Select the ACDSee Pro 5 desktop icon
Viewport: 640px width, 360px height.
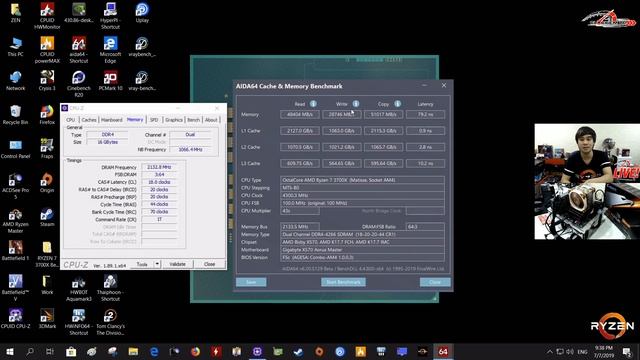[x=16, y=186]
